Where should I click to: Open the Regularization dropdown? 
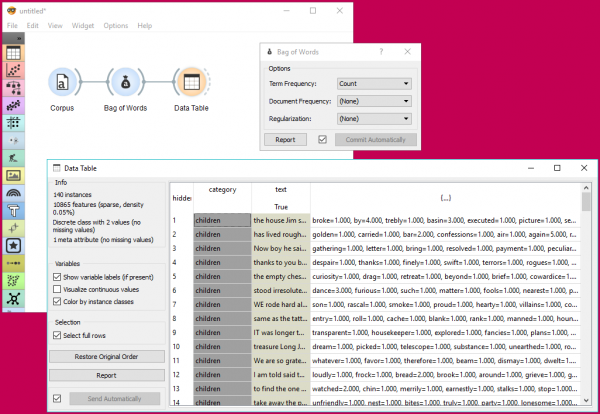point(374,118)
